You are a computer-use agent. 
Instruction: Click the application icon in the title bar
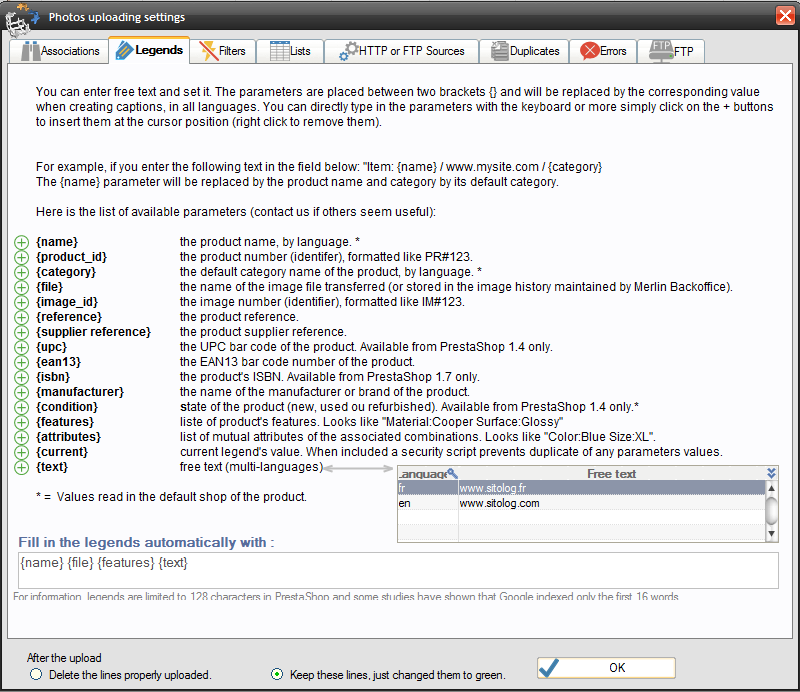point(21,20)
